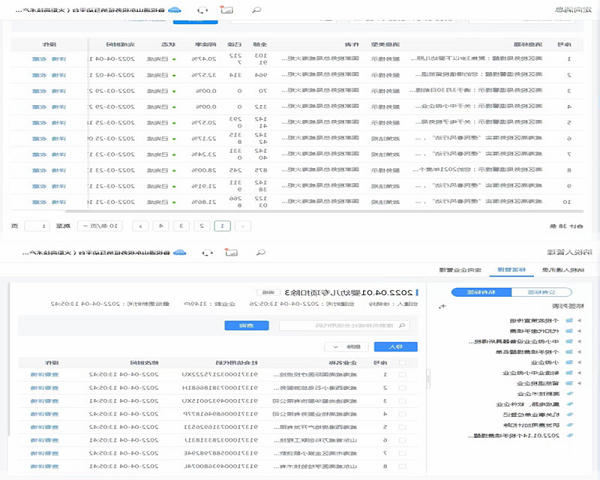Screen dimensions: 600x480
Task: Switch to the 临时企业管理 tab
Action: click(460, 270)
